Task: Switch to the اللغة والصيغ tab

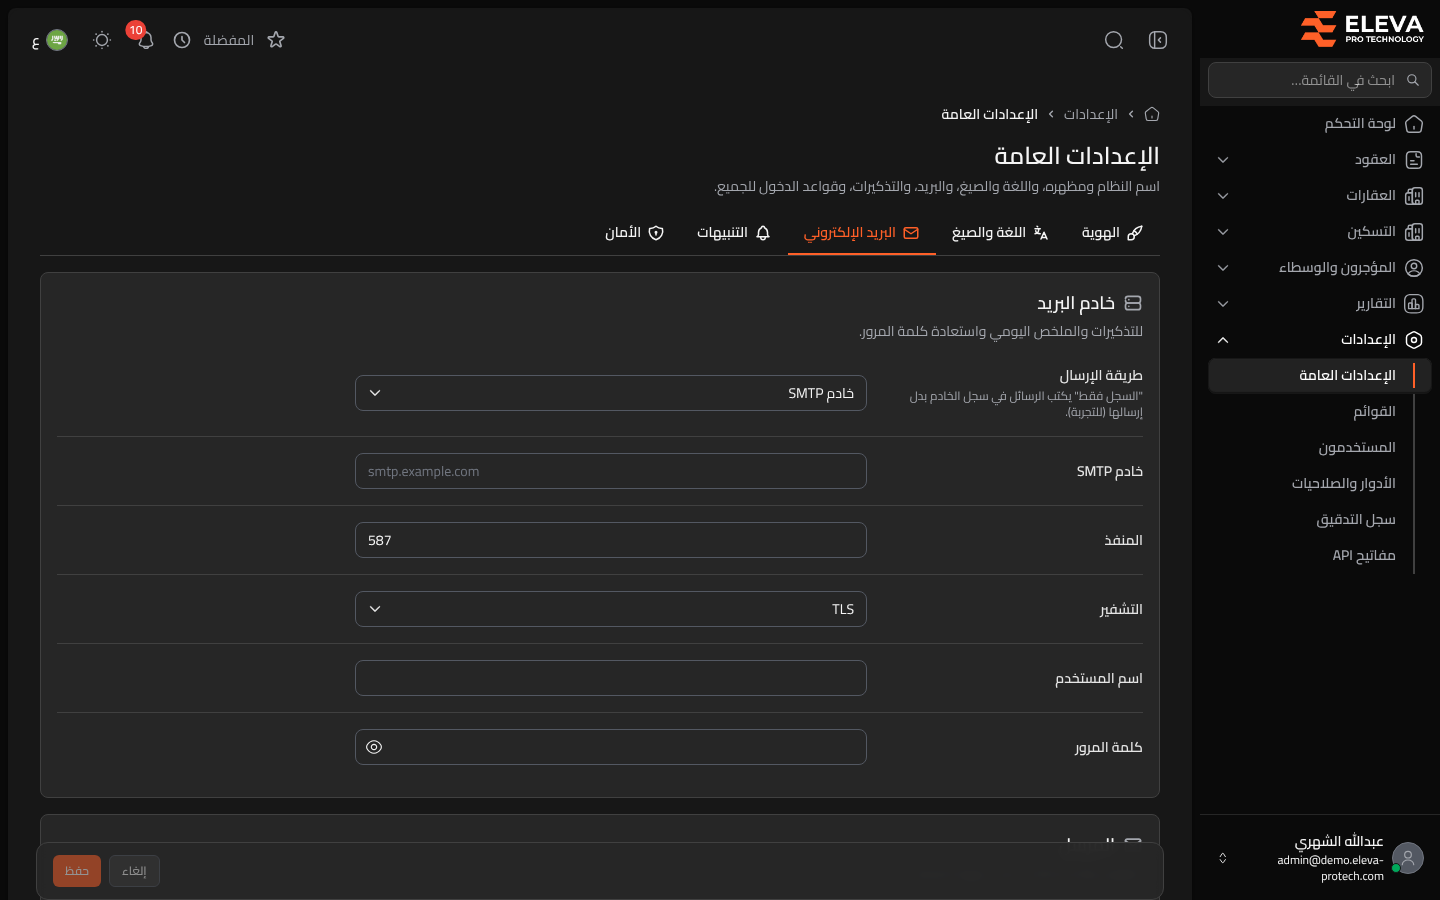Action: [1000, 233]
